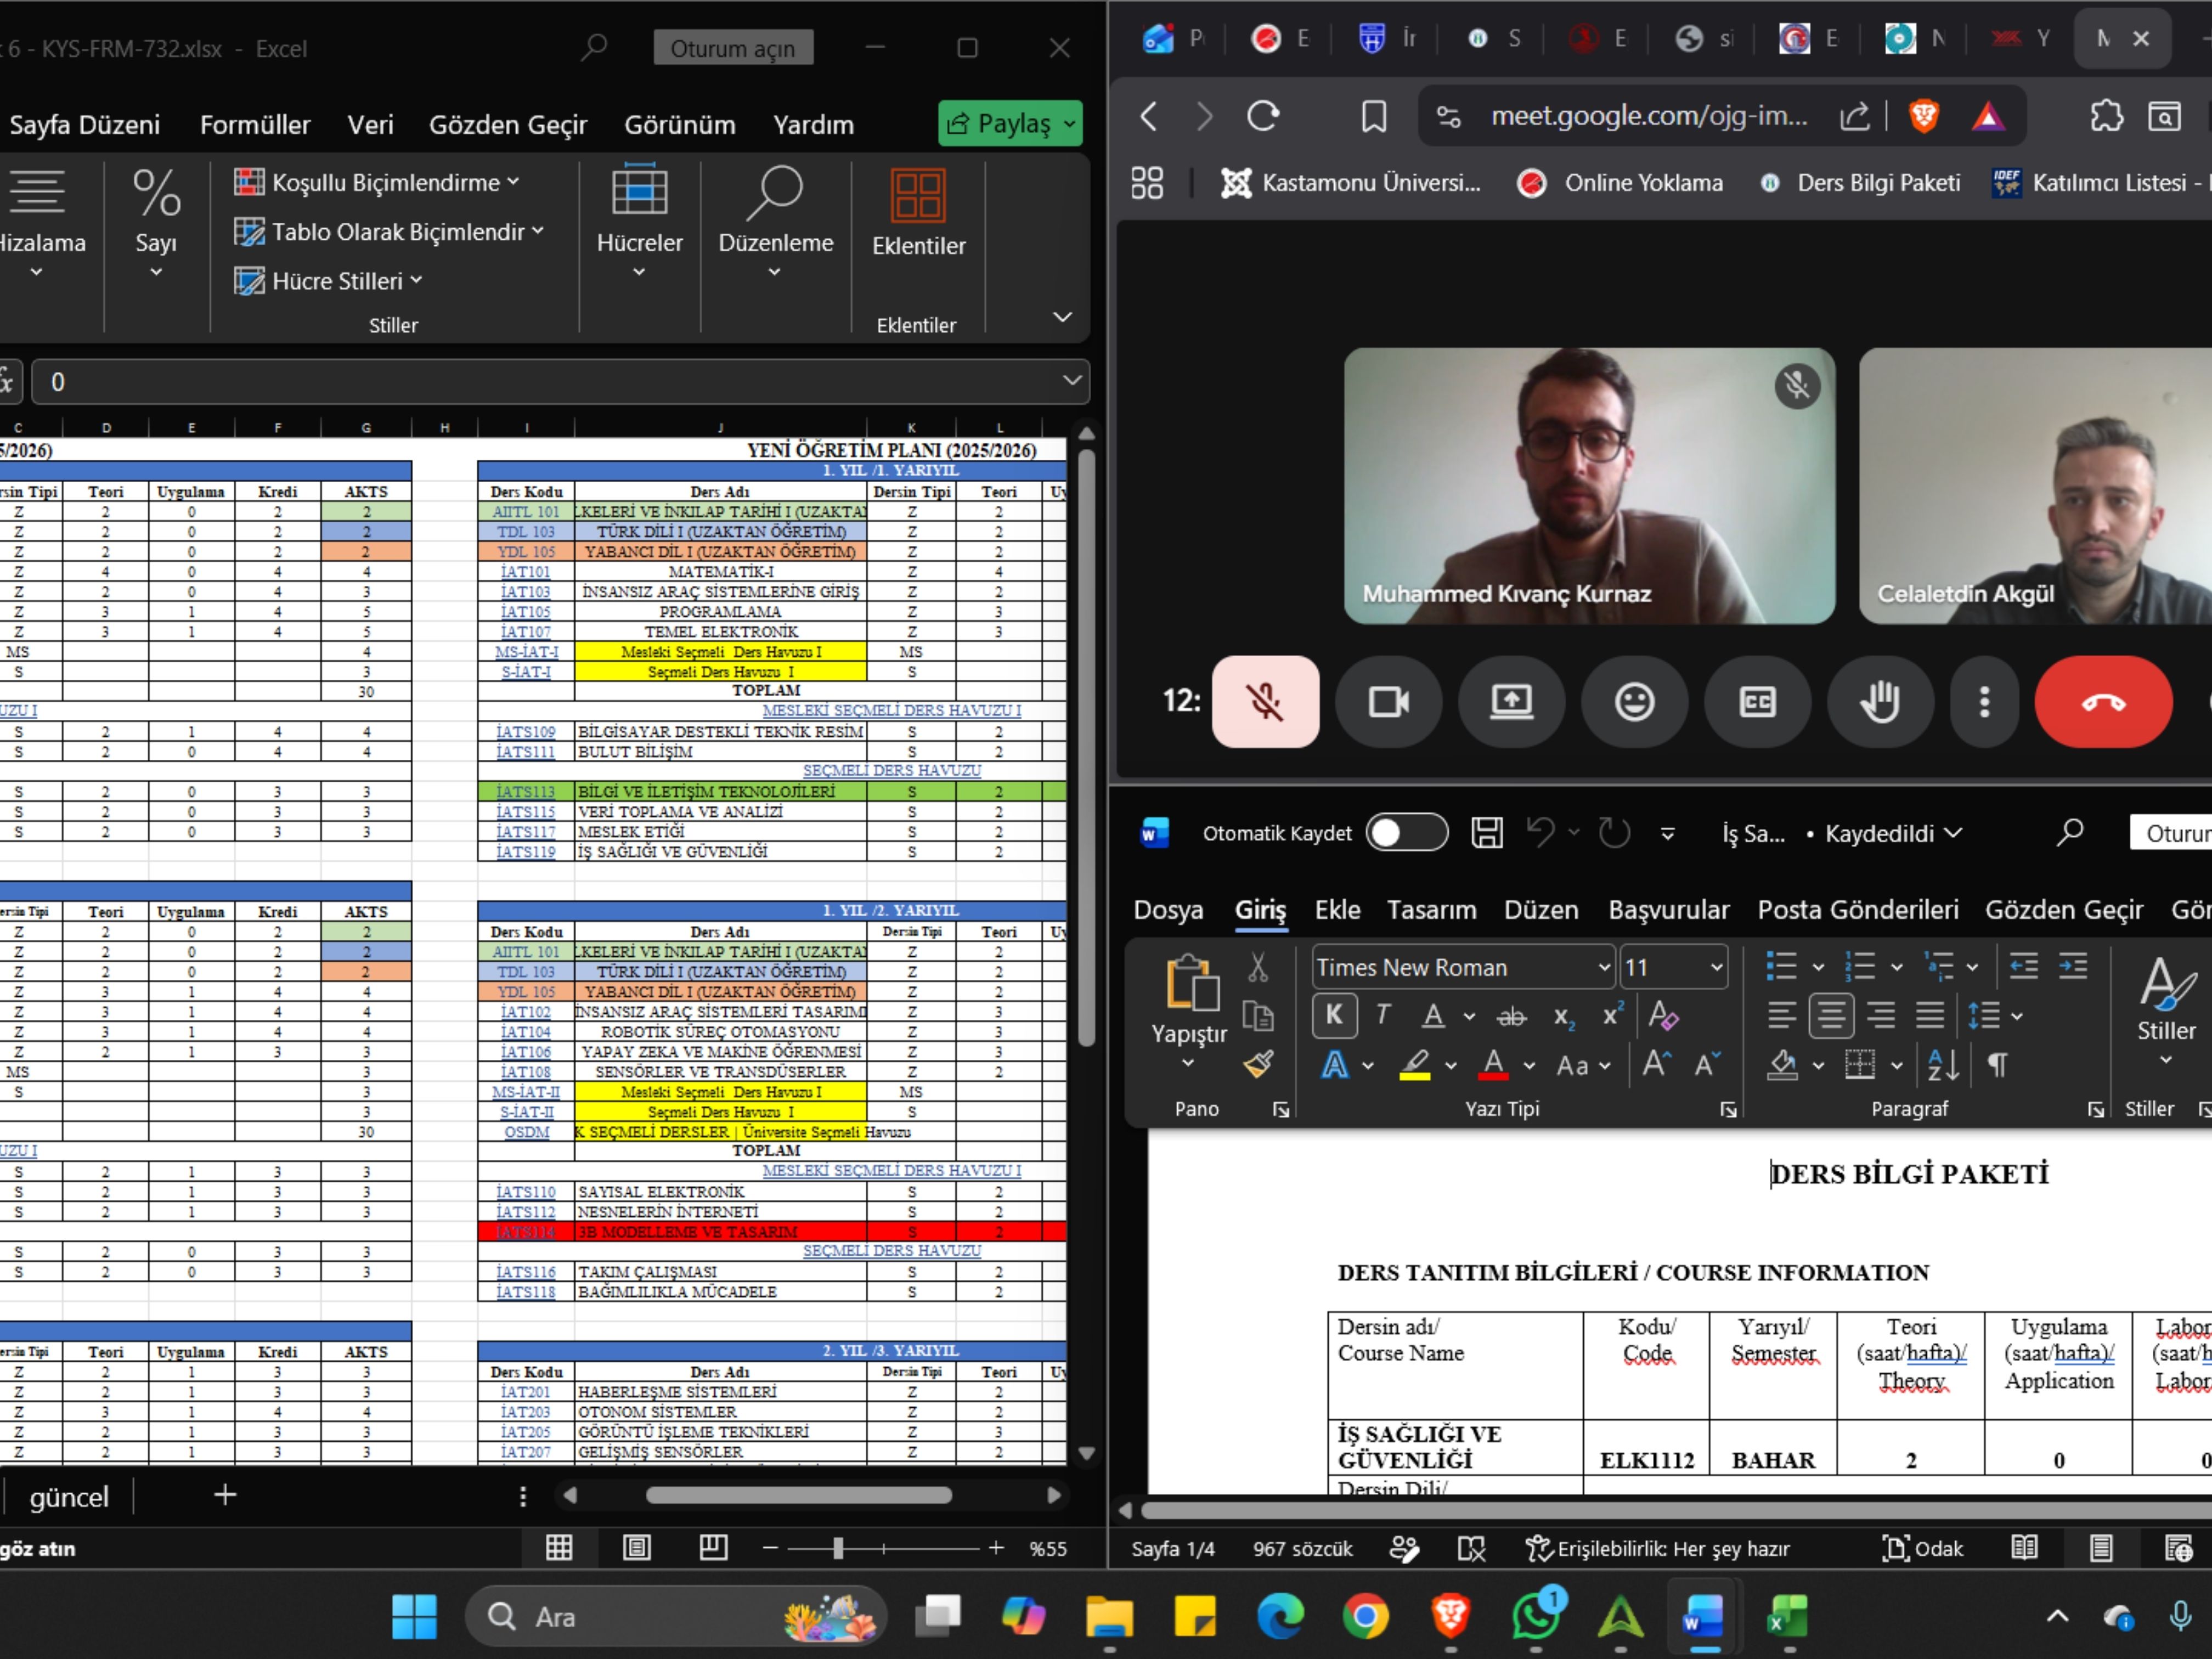Open browser extensions puzzle icon
The image size is (2212, 1659).
click(x=2106, y=116)
